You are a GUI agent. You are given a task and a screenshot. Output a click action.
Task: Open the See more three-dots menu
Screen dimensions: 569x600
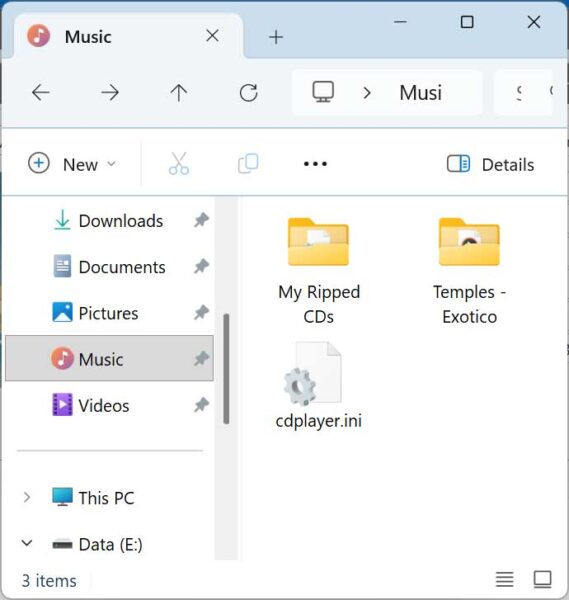coord(315,164)
